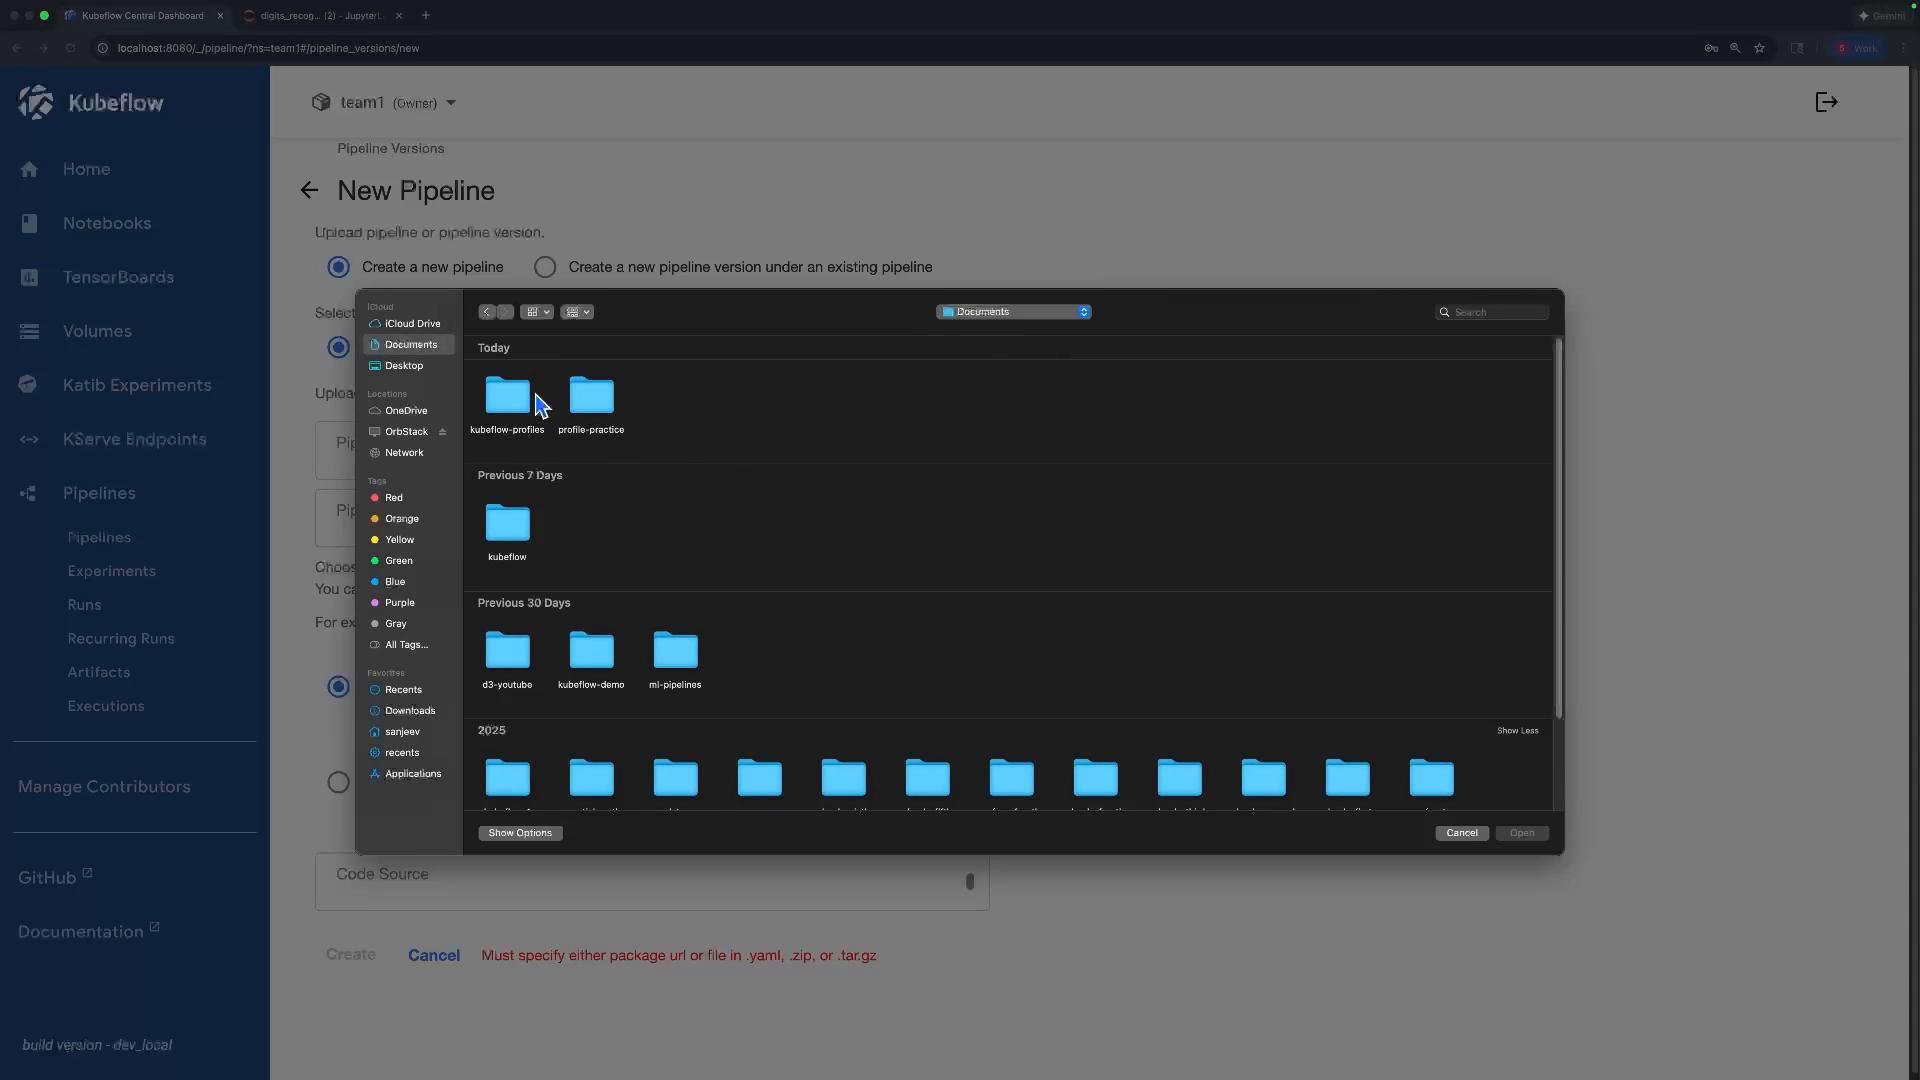Open Runs under Pipelines
1920x1080 pixels.
point(84,605)
